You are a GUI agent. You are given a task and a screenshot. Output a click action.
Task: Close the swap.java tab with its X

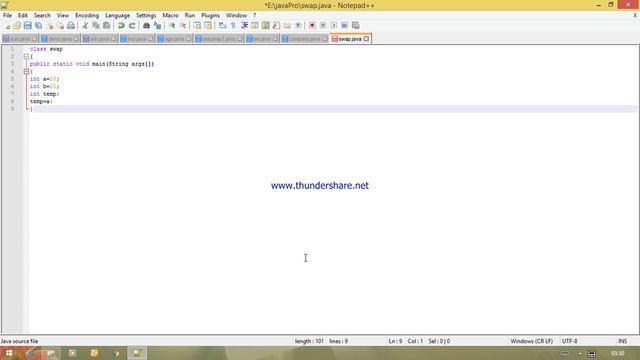tap(366, 39)
